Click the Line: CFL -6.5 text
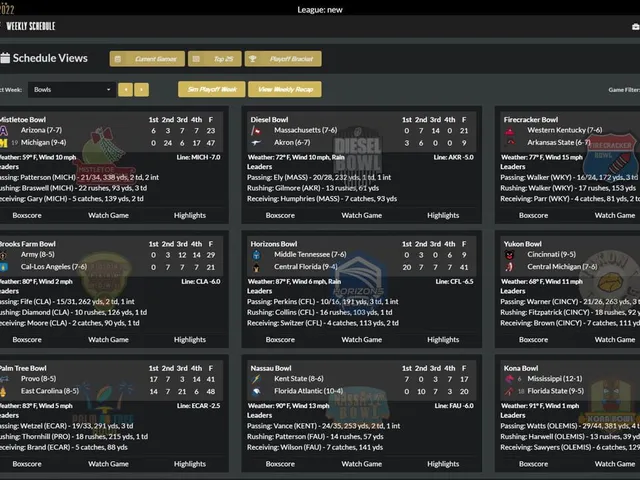Image resolution: width=640 pixels, height=480 pixels. click(454, 282)
